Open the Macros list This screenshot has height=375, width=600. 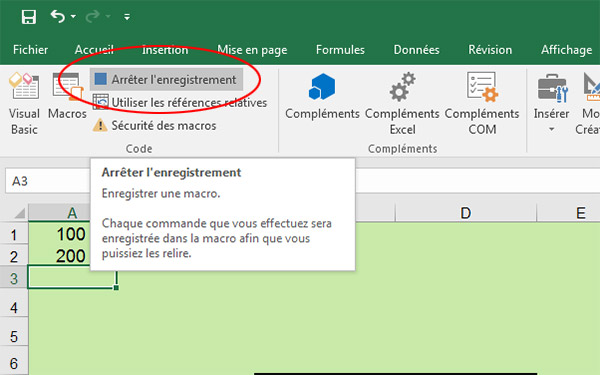[x=67, y=96]
